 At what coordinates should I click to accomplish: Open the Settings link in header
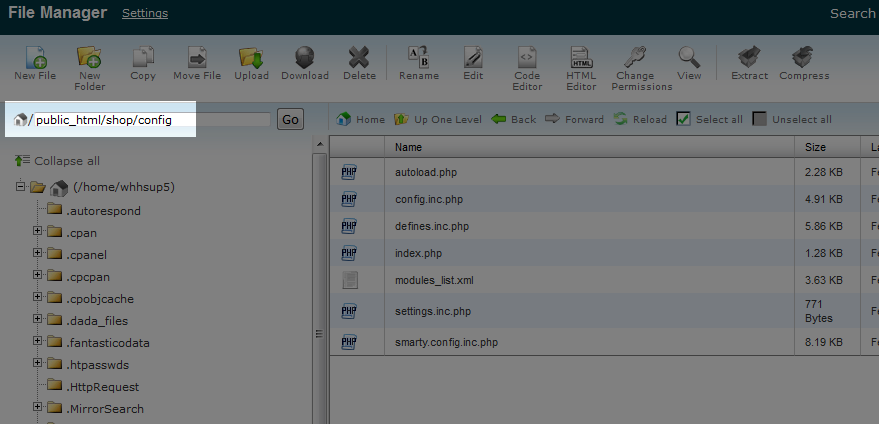[145, 13]
